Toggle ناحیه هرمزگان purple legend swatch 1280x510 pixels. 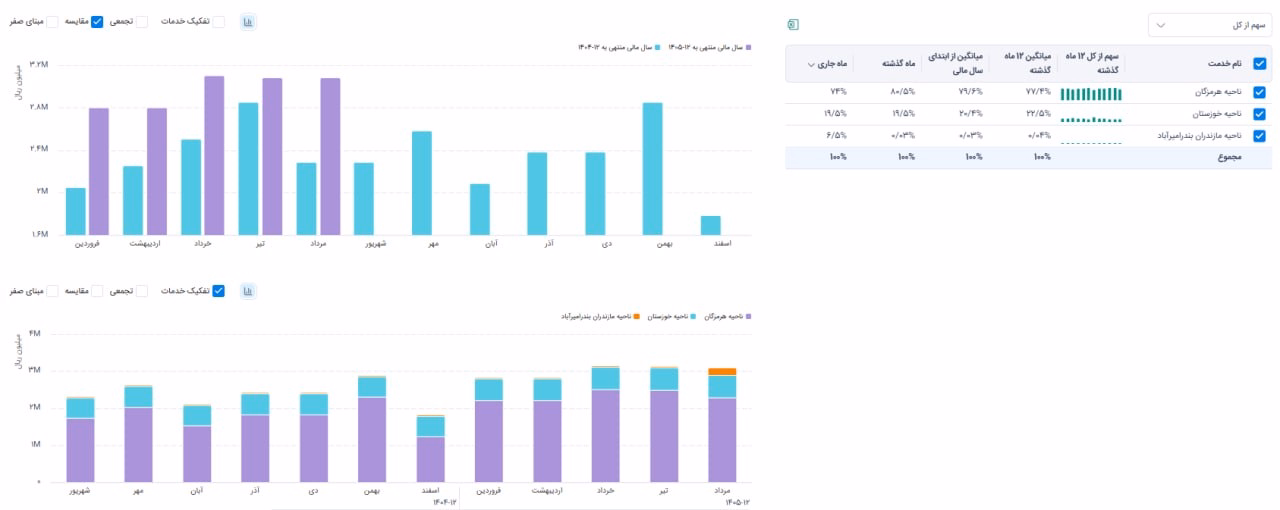tap(748, 316)
